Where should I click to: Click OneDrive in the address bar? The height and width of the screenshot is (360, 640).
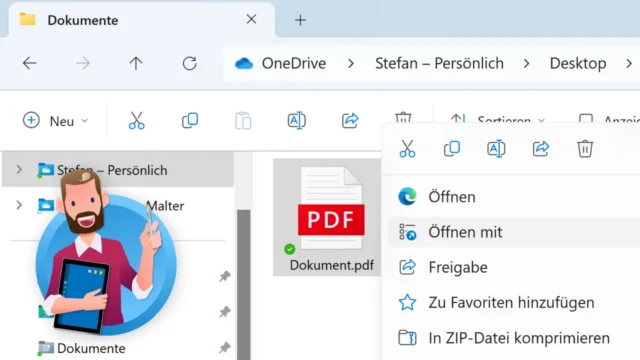click(293, 63)
